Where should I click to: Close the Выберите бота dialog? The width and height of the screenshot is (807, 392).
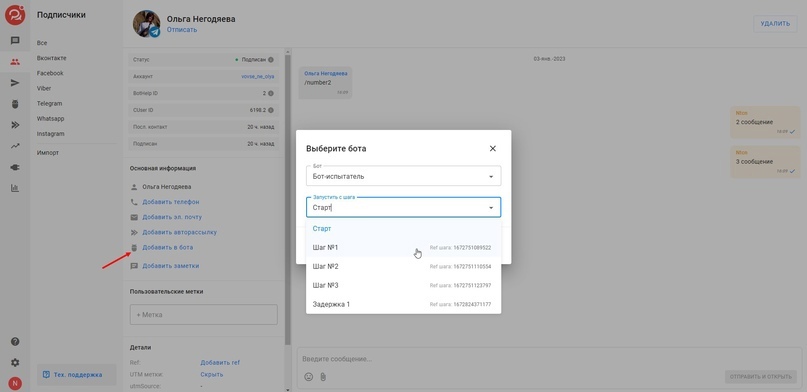(x=493, y=149)
